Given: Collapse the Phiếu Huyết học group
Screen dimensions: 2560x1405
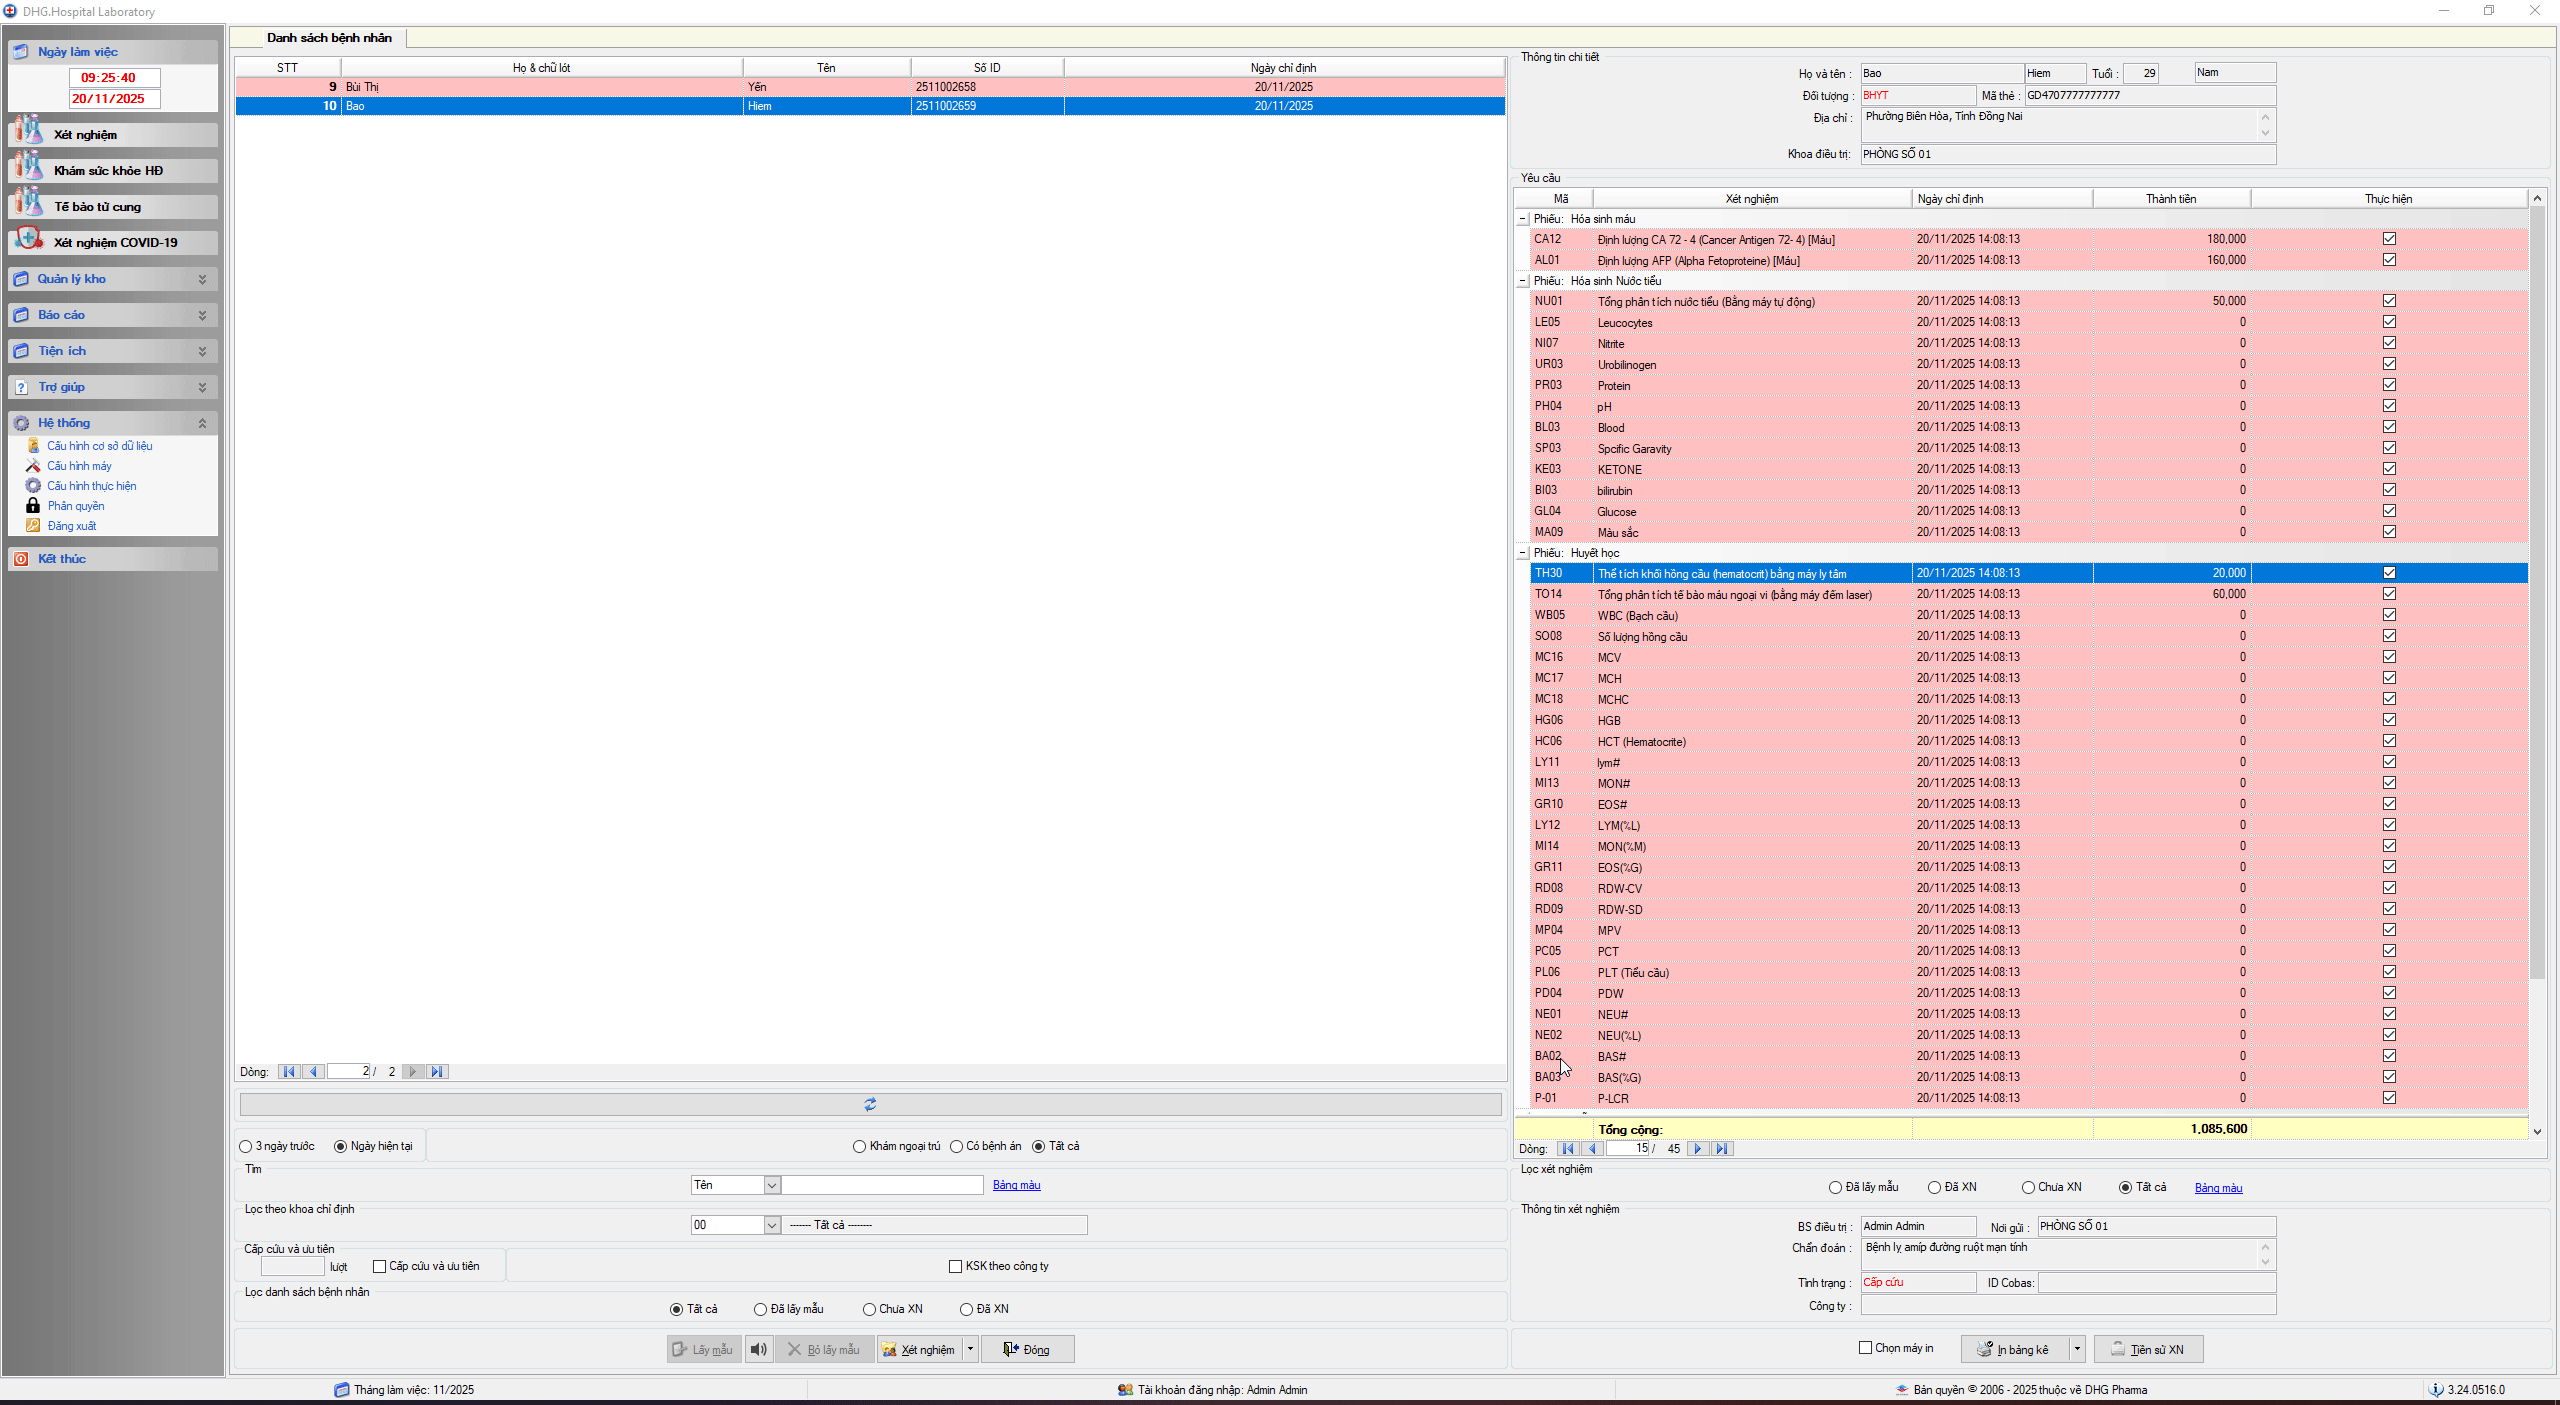Looking at the screenshot, I should click(1522, 553).
